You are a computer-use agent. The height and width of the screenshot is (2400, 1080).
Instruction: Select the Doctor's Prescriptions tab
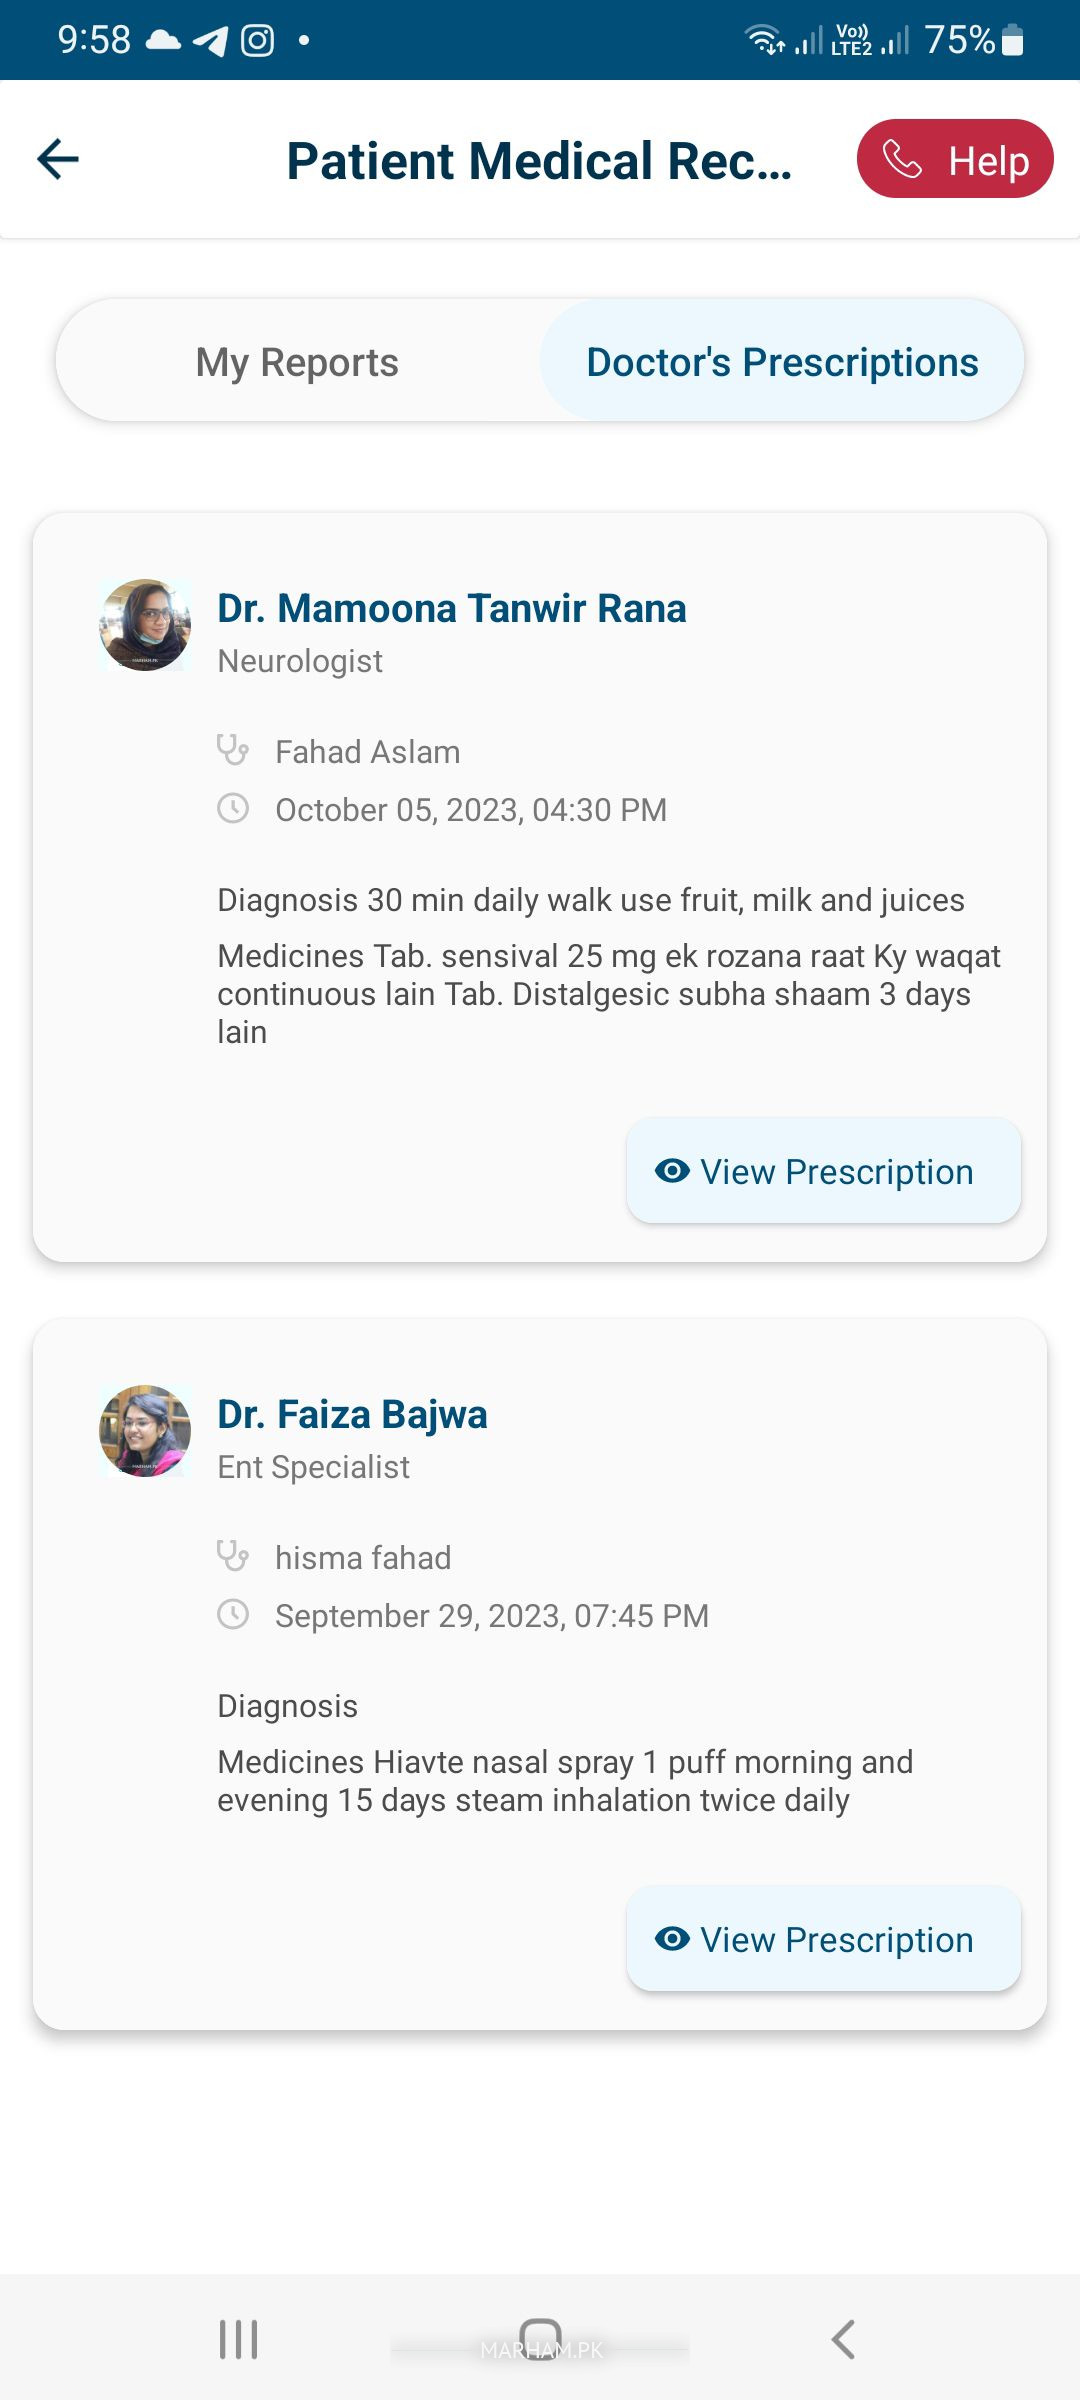[x=782, y=361]
